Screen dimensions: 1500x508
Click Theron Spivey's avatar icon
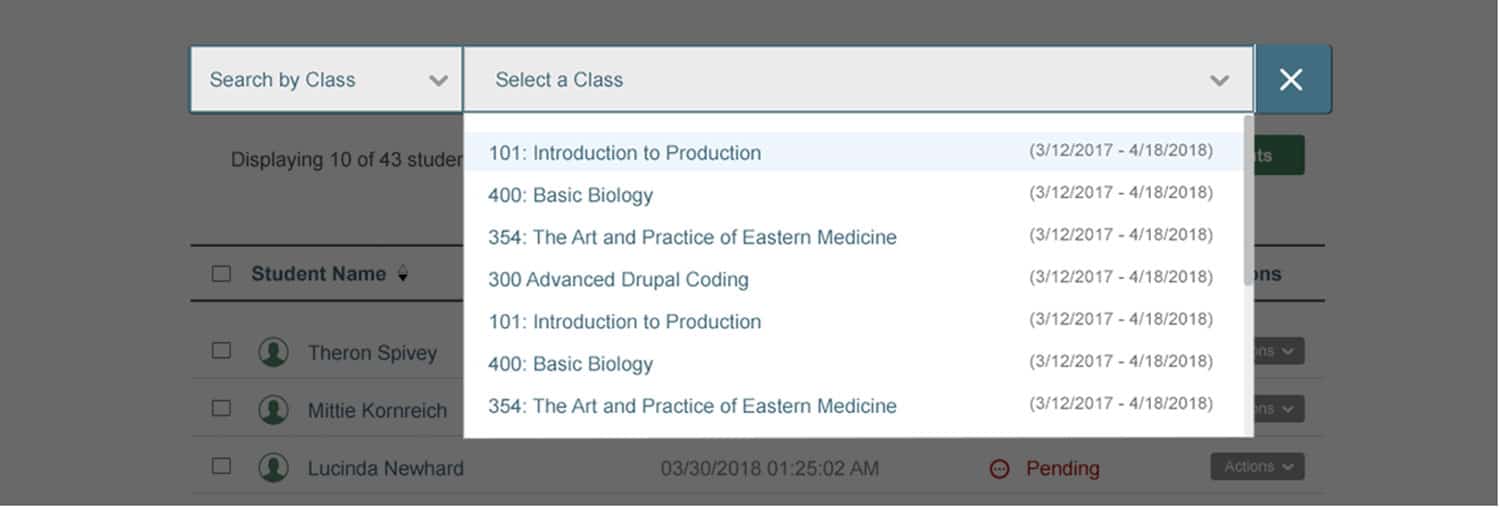coord(273,352)
